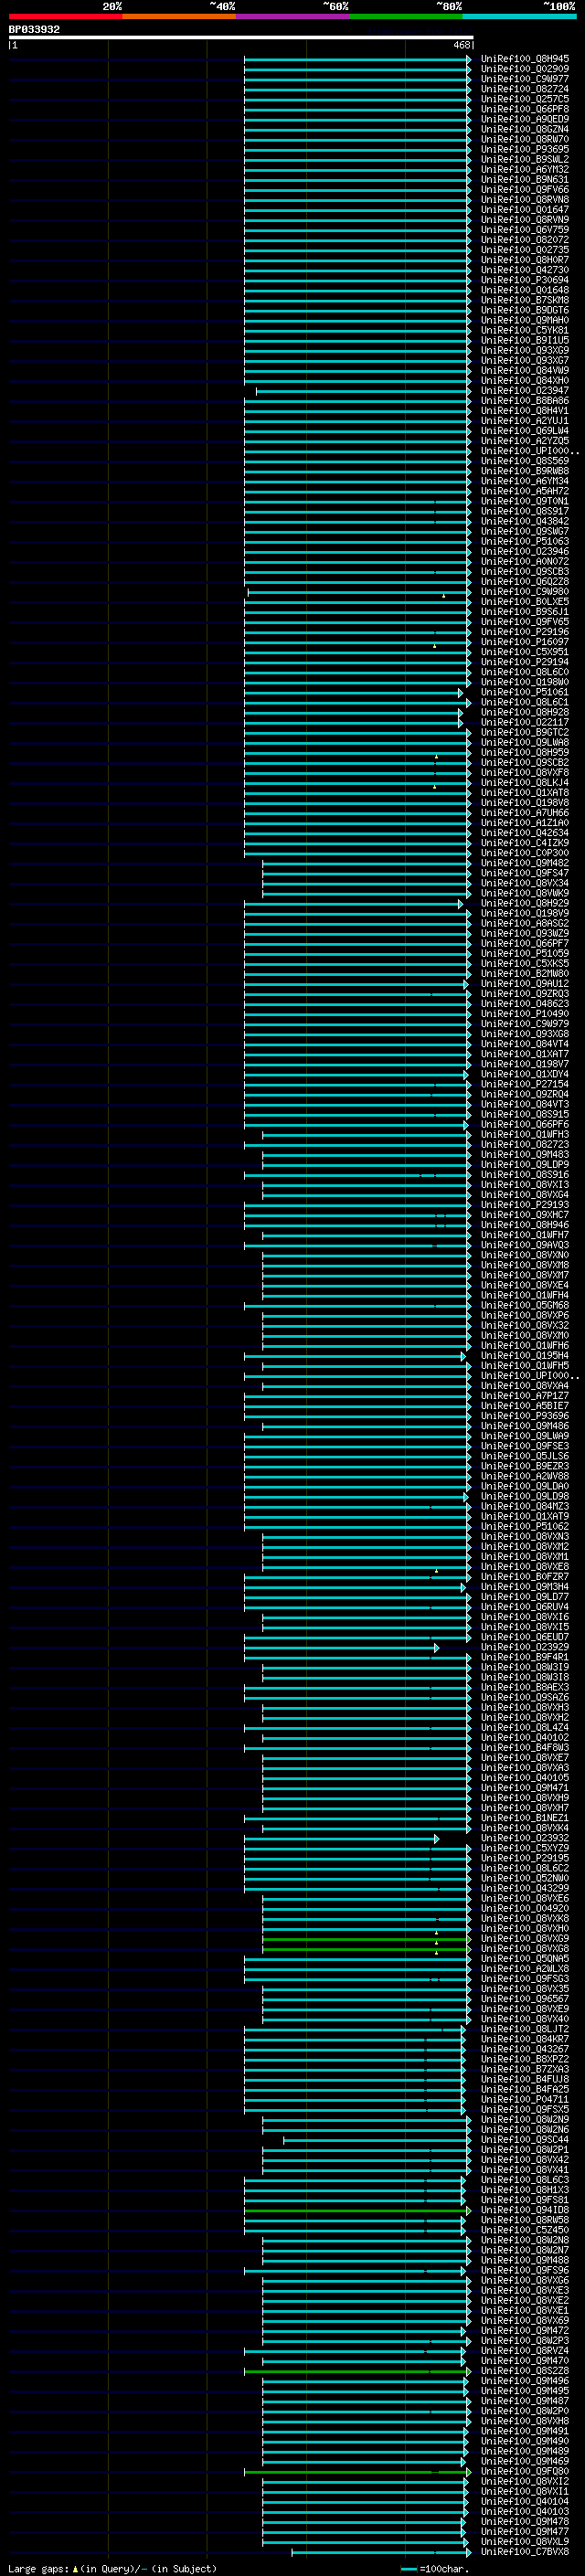The image size is (585, 2576).
Task: Select hit UniRef100_Q9AU12
Action: point(525,984)
